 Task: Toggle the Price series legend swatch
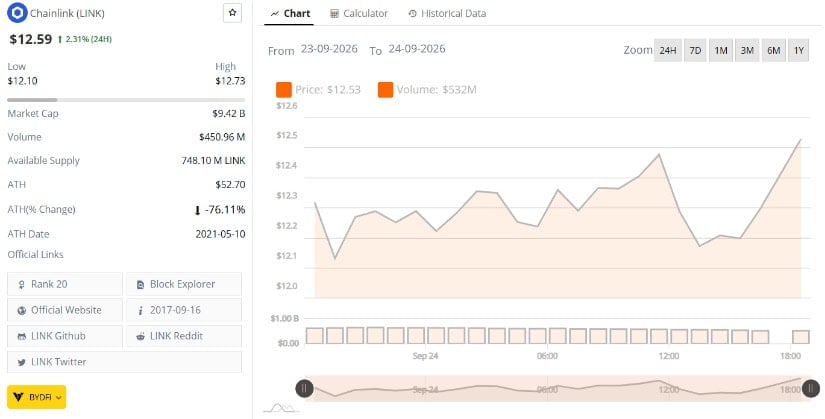click(284, 89)
